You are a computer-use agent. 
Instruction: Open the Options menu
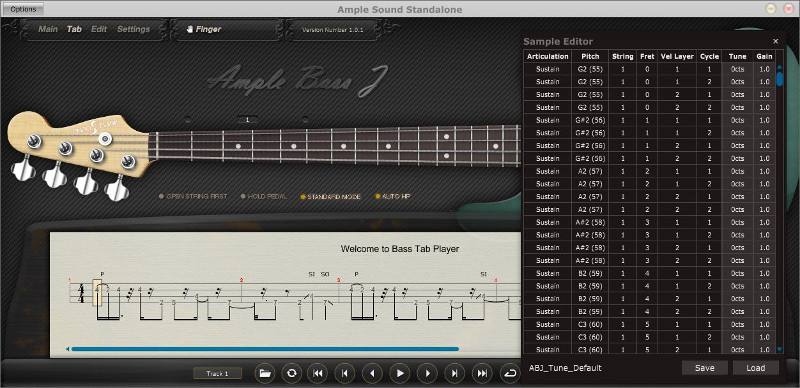pyautogui.click(x=23, y=9)
